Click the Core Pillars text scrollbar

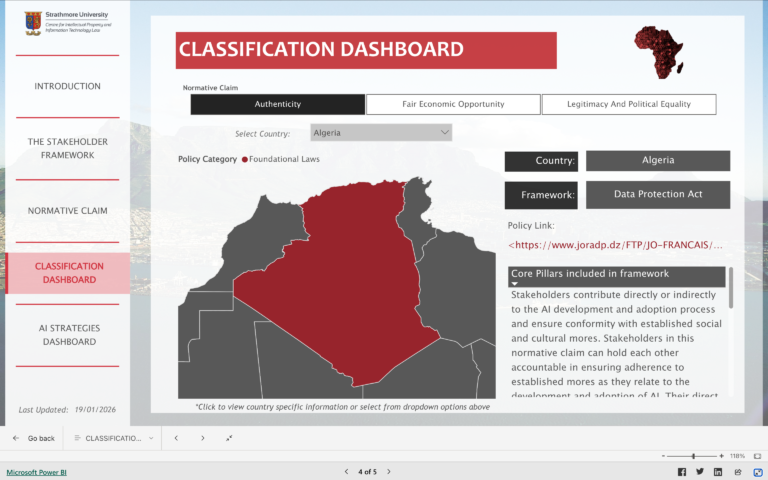coord(731,288)
